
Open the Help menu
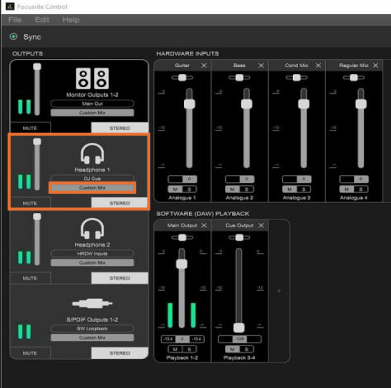[71, 20]
